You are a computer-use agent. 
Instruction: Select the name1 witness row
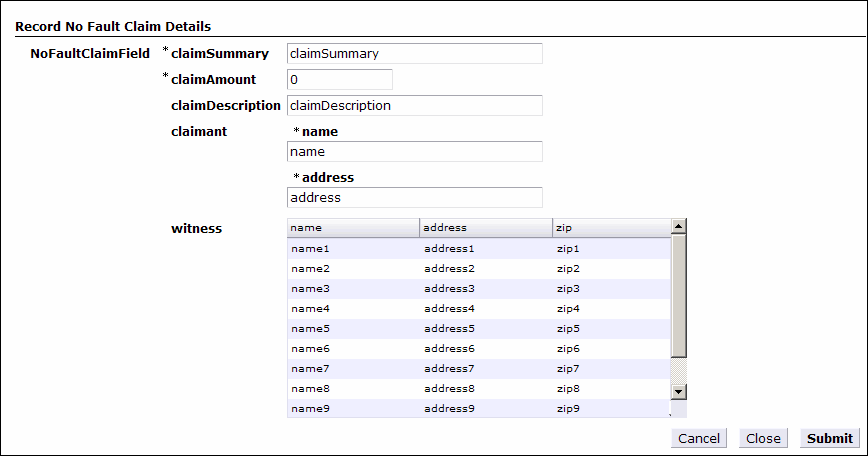(479, 248)
